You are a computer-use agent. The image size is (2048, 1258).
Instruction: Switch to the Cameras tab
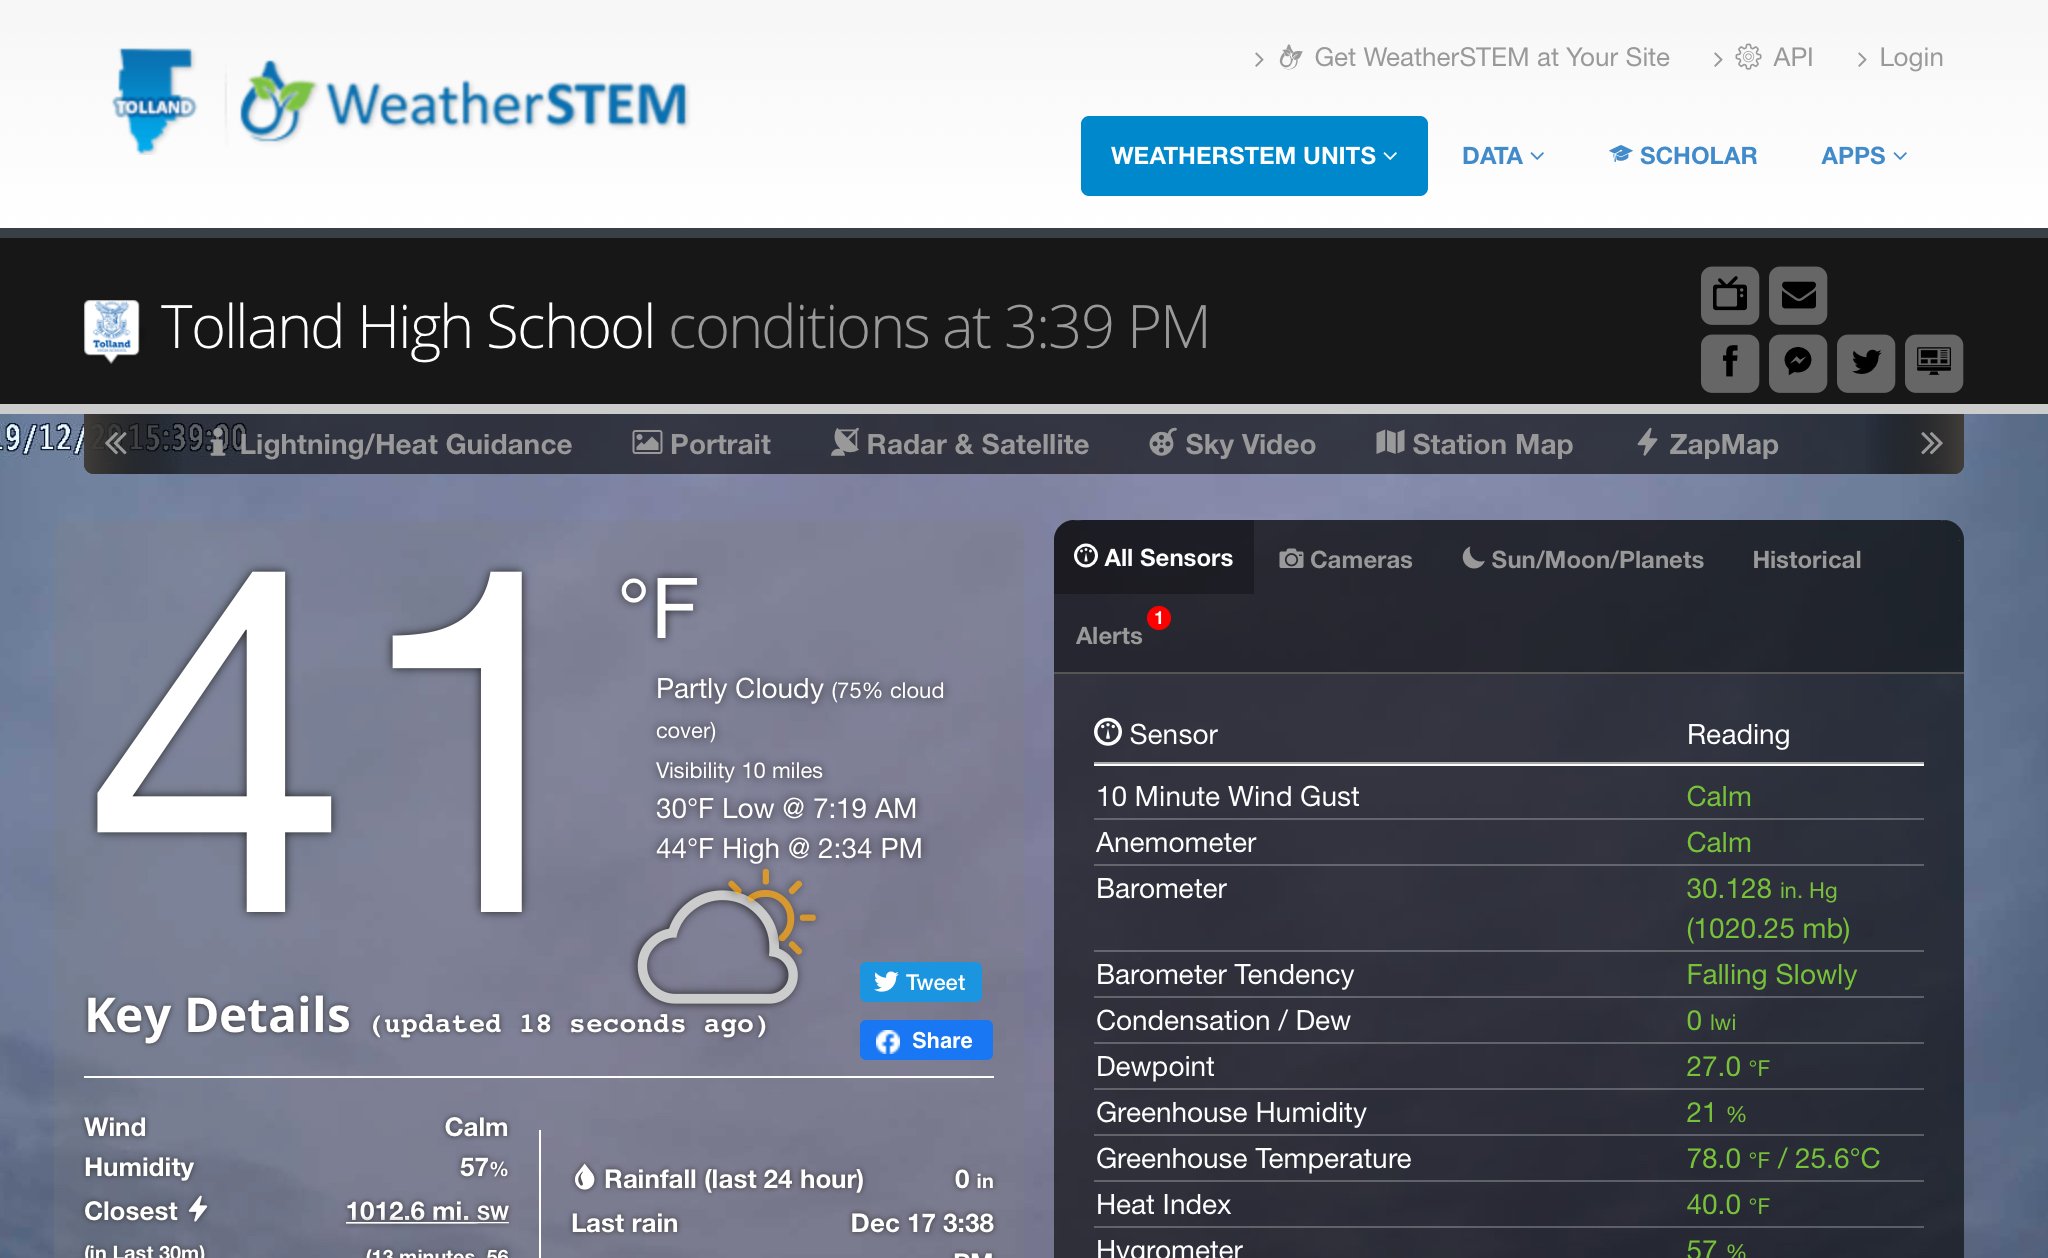tap(1346, 560)
